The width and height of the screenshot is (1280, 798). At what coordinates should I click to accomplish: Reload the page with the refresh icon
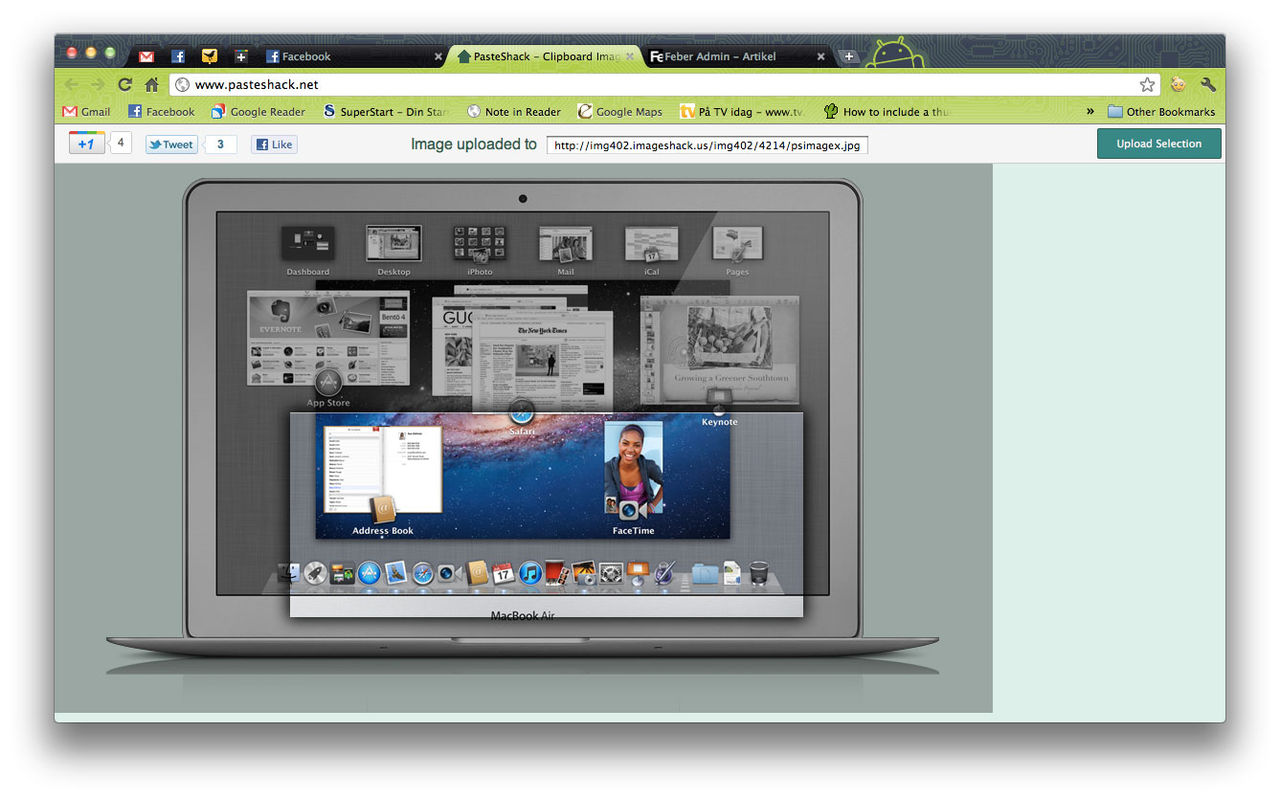tap(125, 85)
